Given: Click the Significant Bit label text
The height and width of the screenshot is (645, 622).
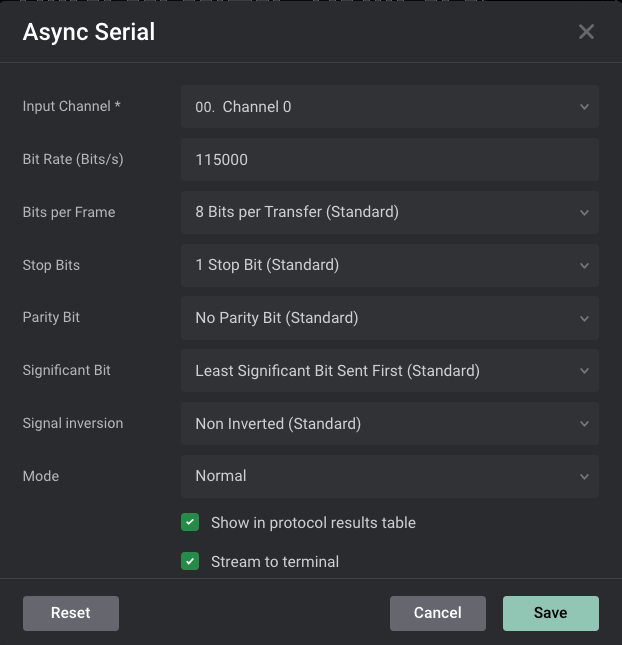Looking at the screenshot, I should tap(67, 370).
